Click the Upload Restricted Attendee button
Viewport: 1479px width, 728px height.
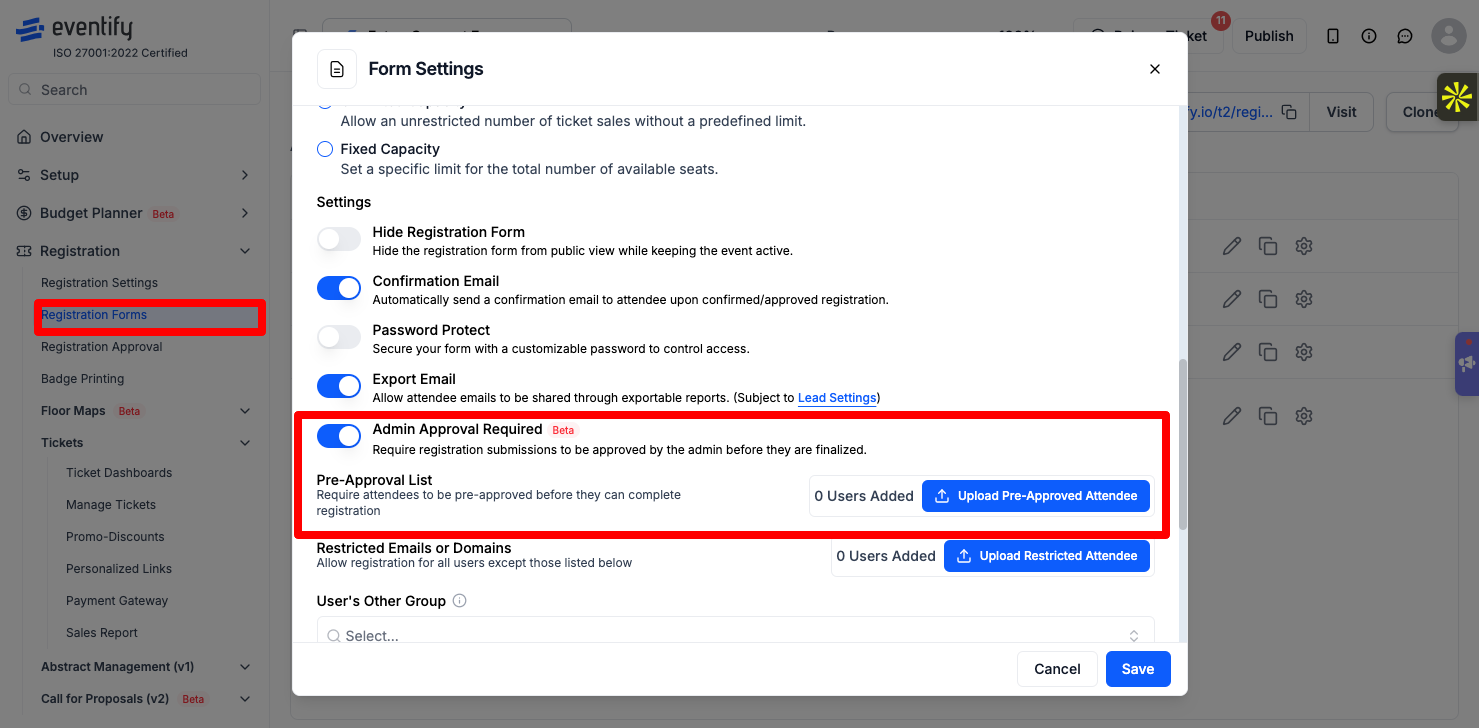tap(1047, 556)
